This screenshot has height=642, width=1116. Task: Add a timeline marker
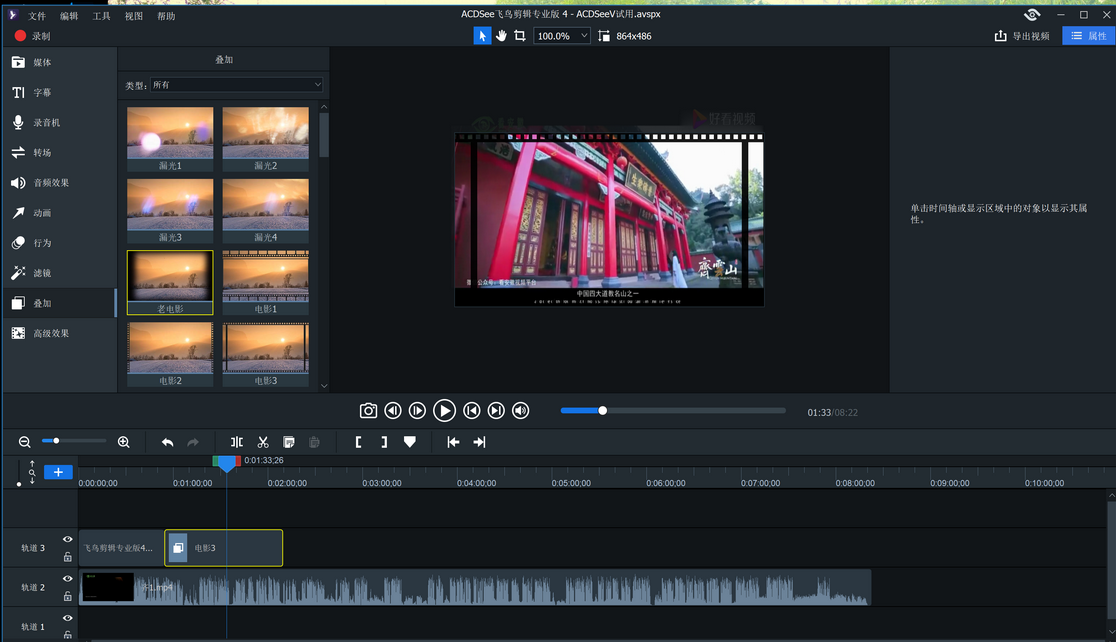click(x=410, y=442)
